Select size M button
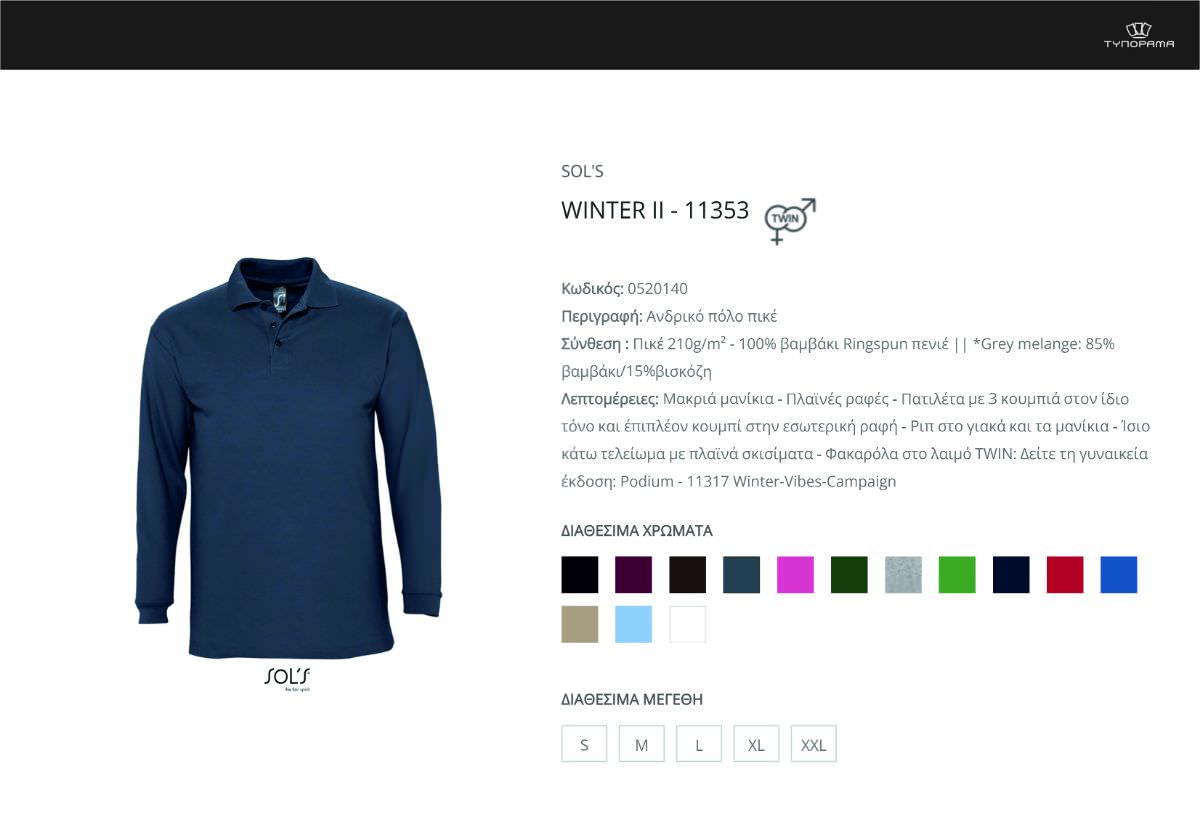 click(x=642, y=745)
